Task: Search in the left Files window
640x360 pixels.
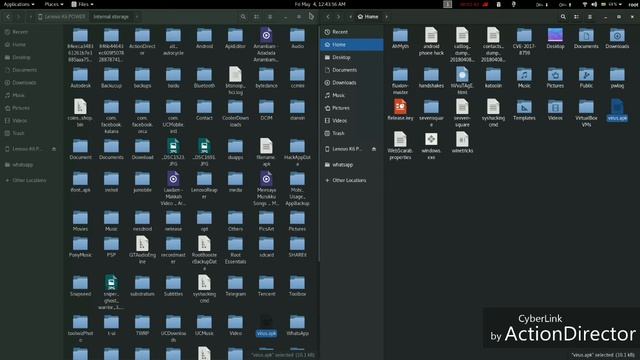Action: point(243,17)
